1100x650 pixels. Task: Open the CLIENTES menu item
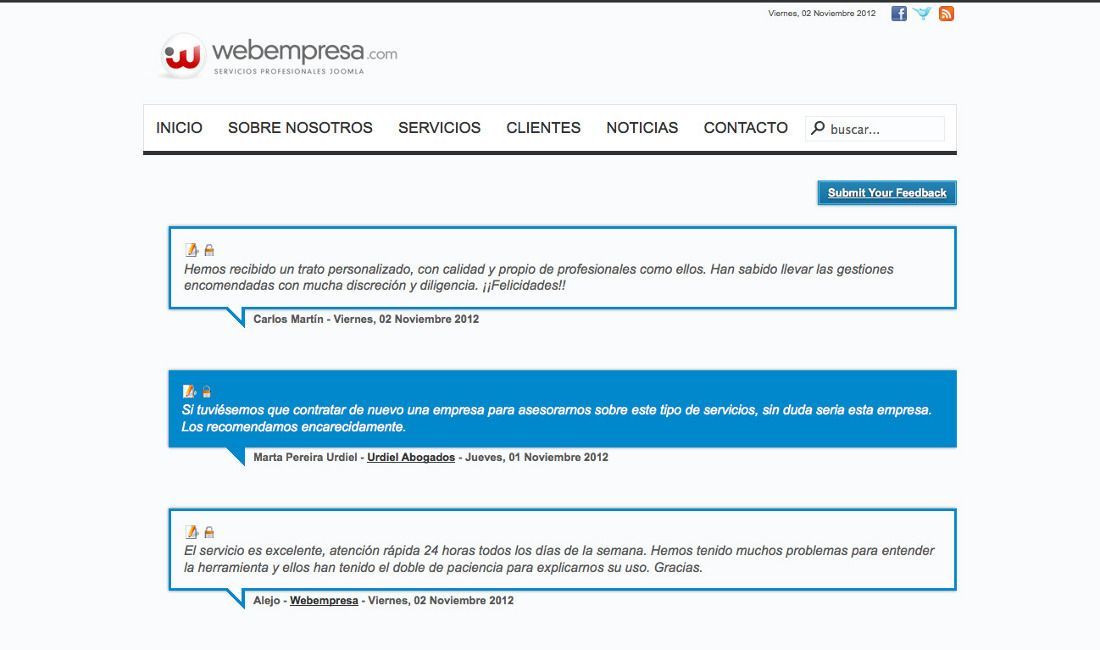coord(544,128)
